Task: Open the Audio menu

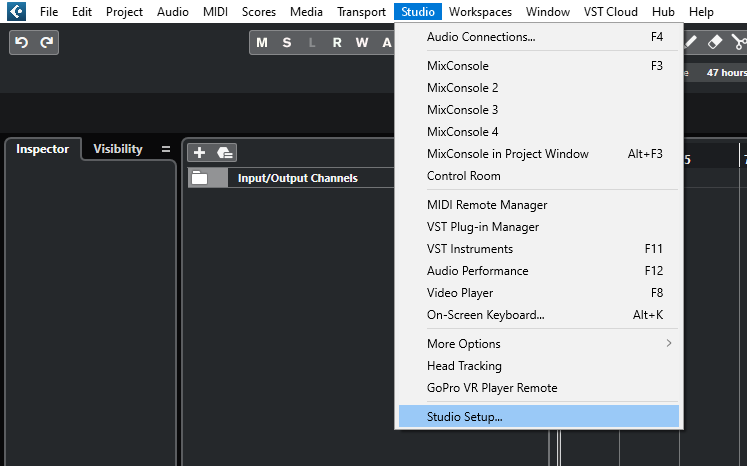Action: (173, 11)
